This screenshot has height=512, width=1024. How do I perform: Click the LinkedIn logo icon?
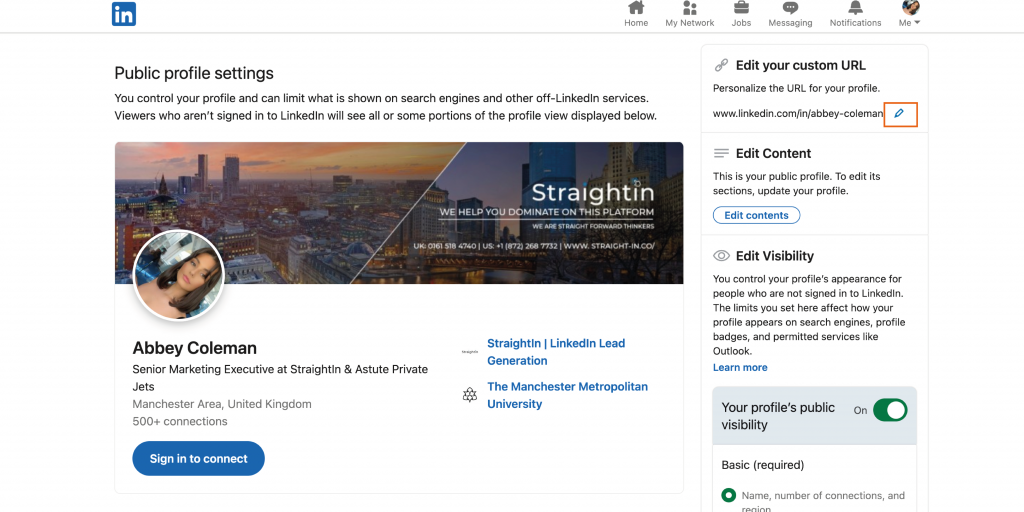click(124, 14)
